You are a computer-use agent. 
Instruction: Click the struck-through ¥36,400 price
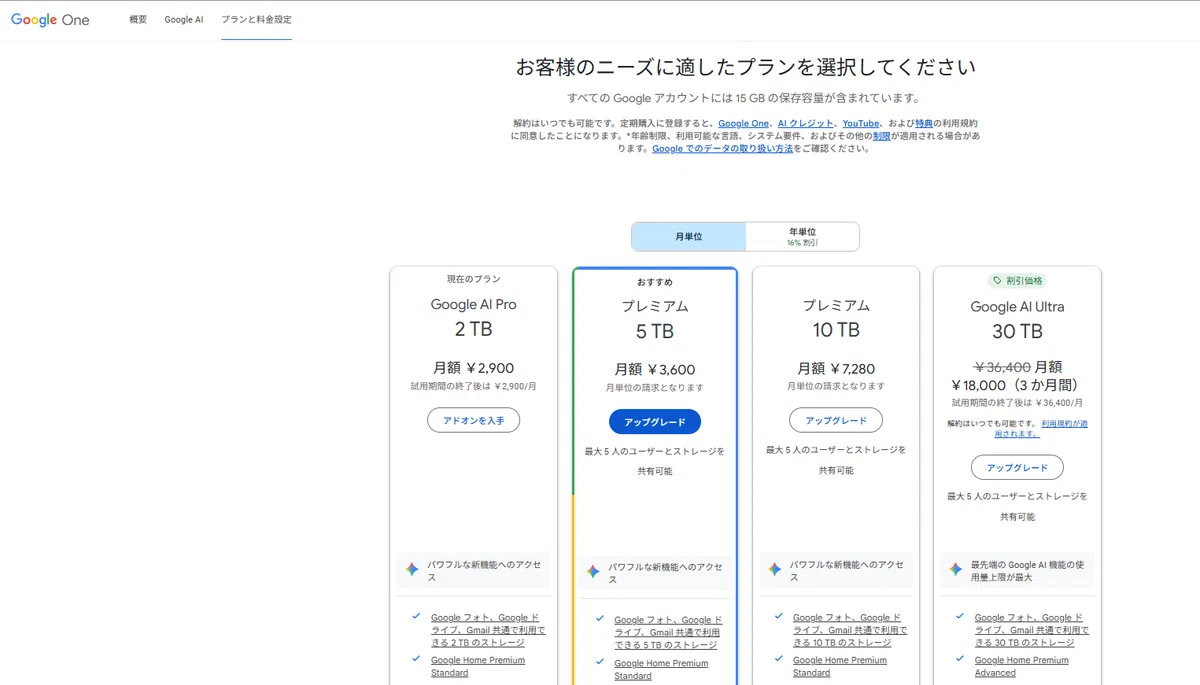(x=1001, y=367)
